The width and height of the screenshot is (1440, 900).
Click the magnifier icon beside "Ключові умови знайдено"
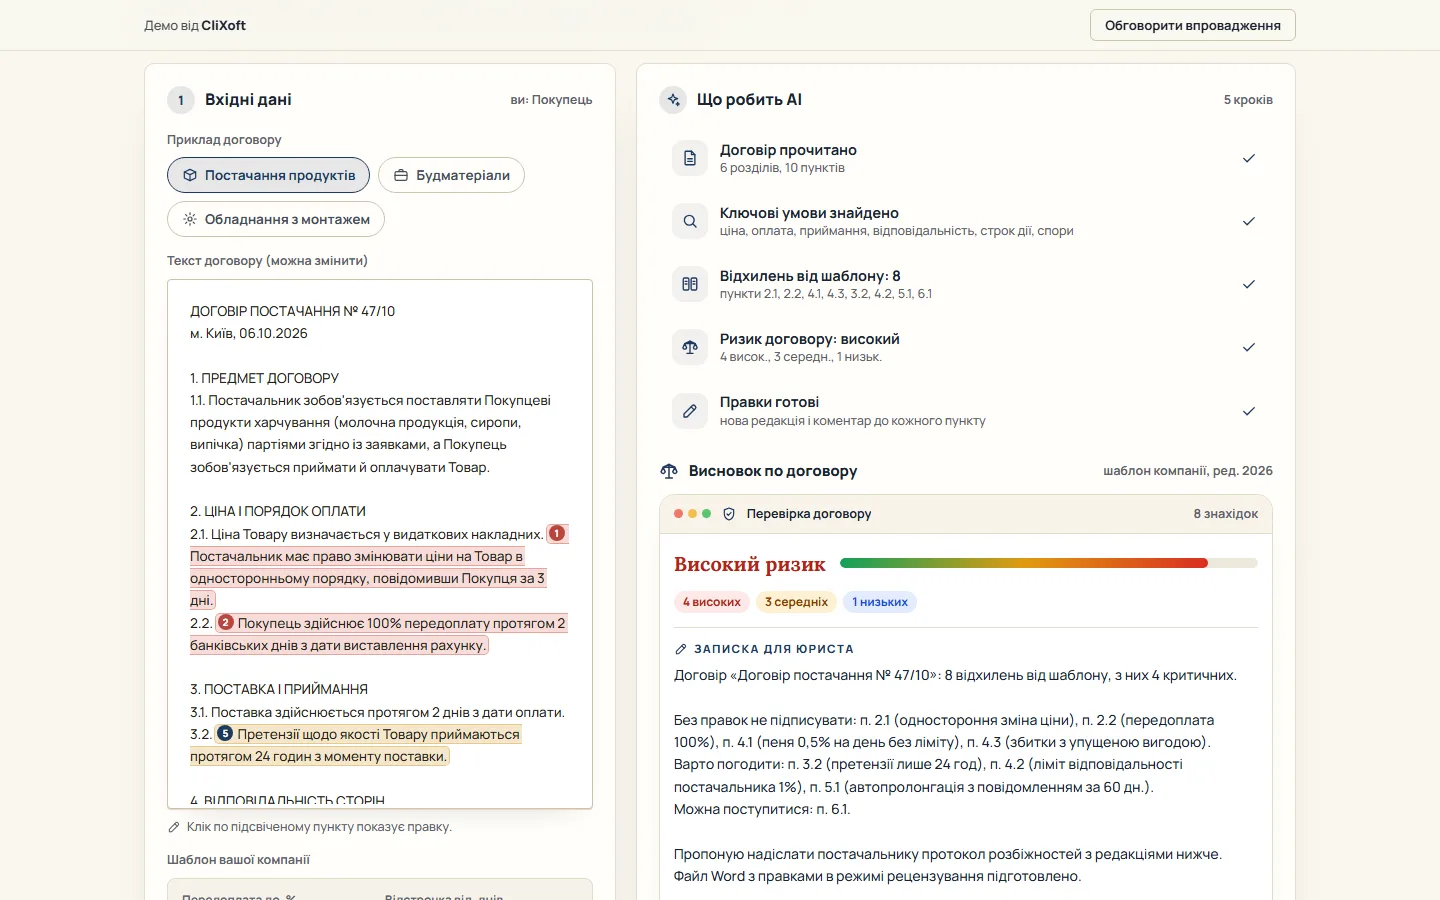coord(690,221)
